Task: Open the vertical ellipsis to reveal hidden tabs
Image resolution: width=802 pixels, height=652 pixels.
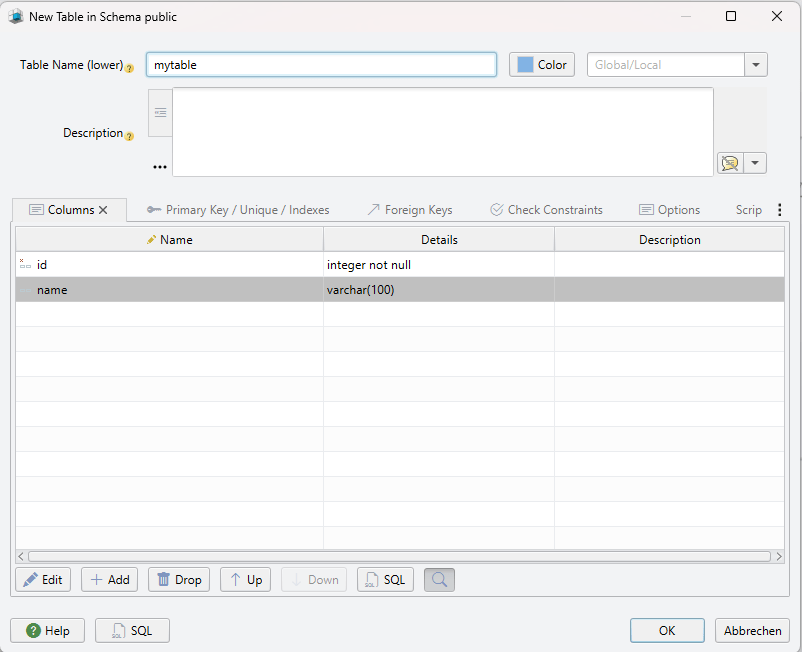Action: pyautogui.click(x=779, y=208)
